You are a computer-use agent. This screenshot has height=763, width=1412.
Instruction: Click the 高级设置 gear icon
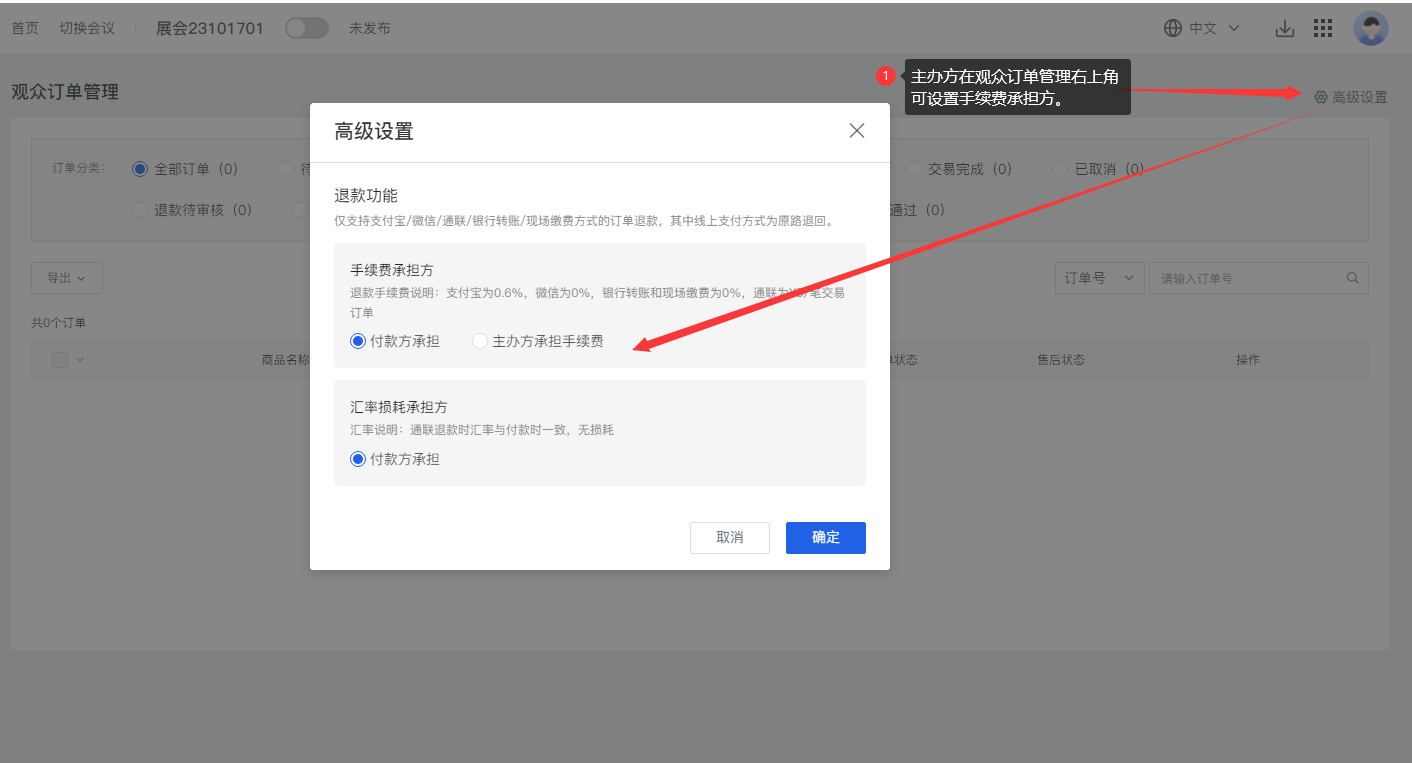click(x=1320, y=97)
